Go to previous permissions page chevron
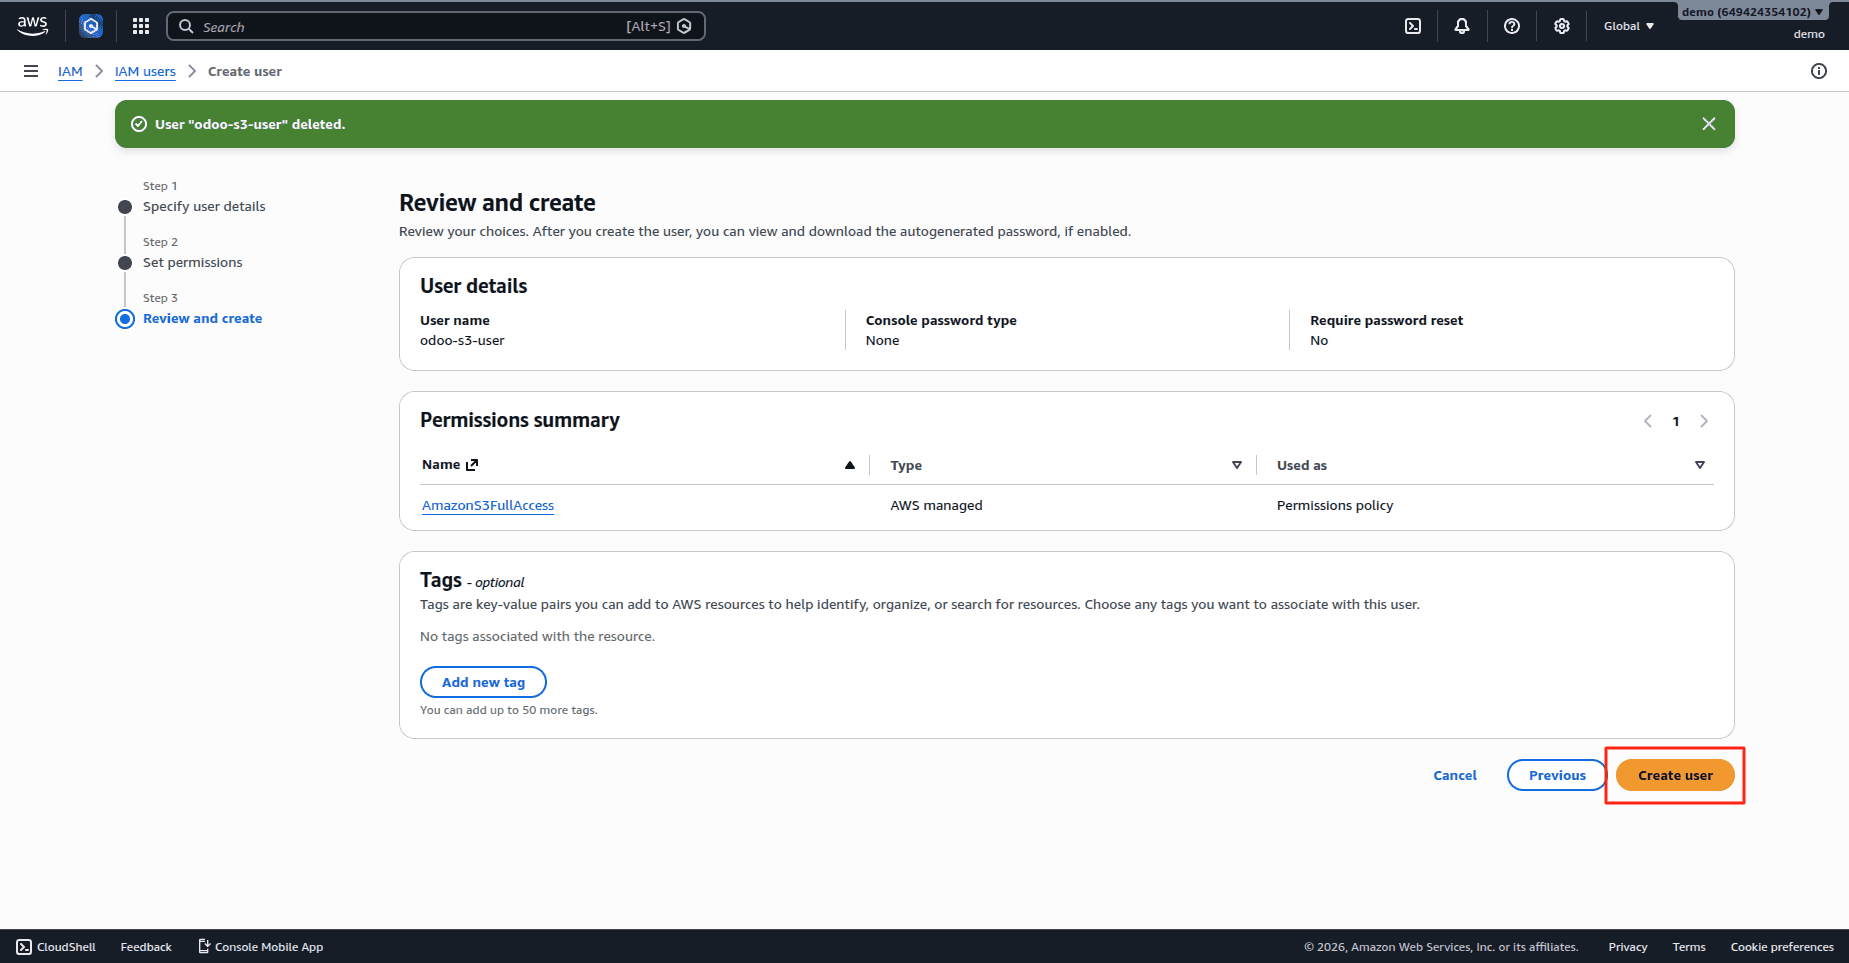Screen dimensions: 1849x963 1648,421
